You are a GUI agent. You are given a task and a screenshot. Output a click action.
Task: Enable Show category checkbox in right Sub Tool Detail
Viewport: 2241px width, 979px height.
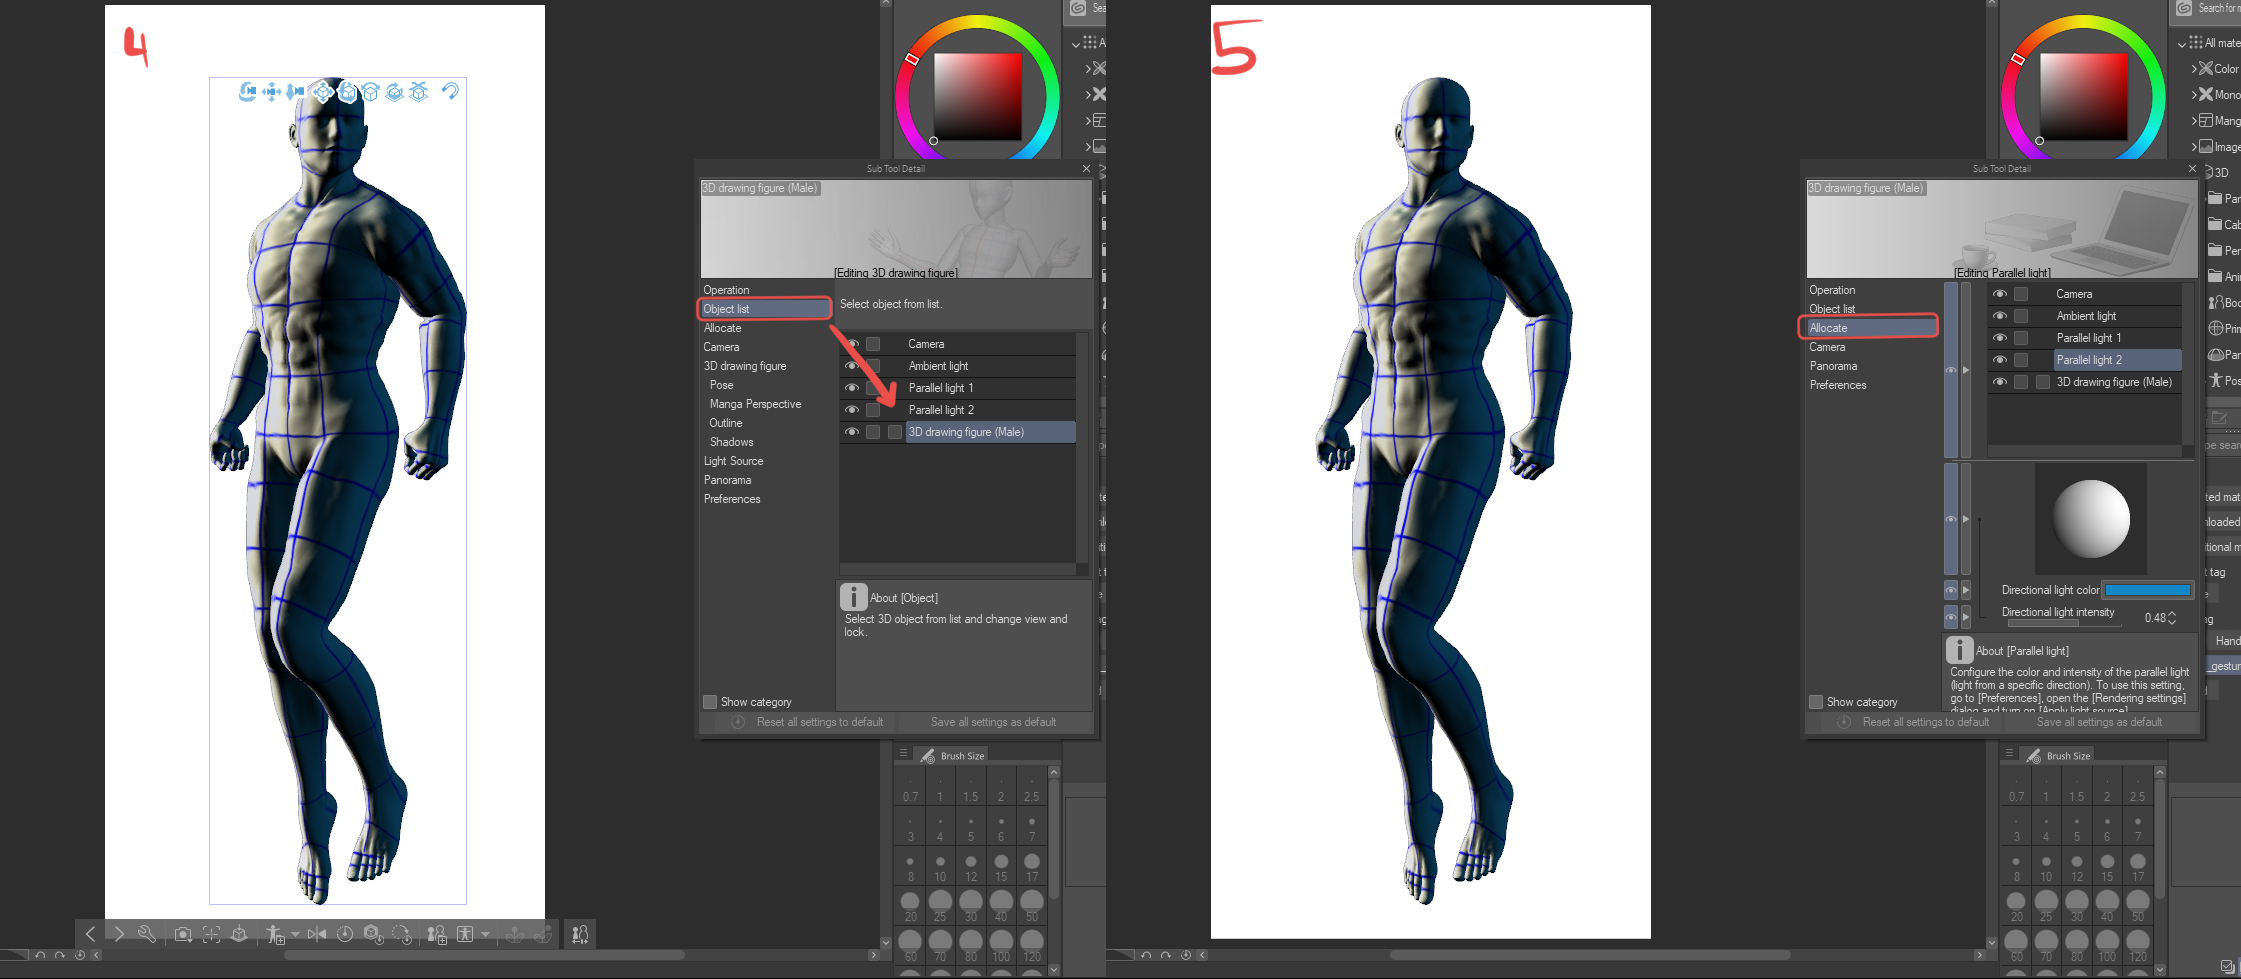[1816, 702]
